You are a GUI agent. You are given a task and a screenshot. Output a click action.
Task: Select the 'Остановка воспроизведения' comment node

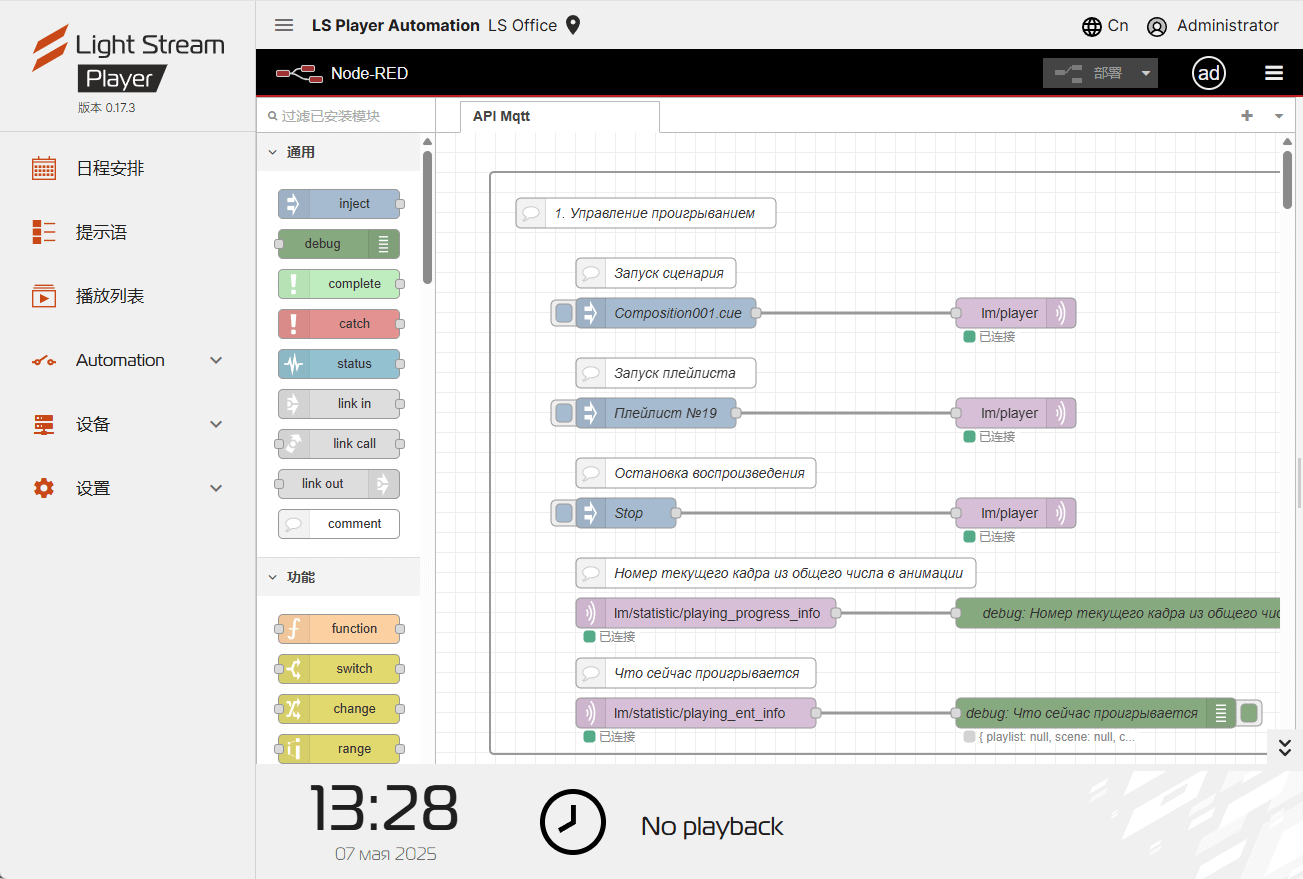[x=696, y=473]
